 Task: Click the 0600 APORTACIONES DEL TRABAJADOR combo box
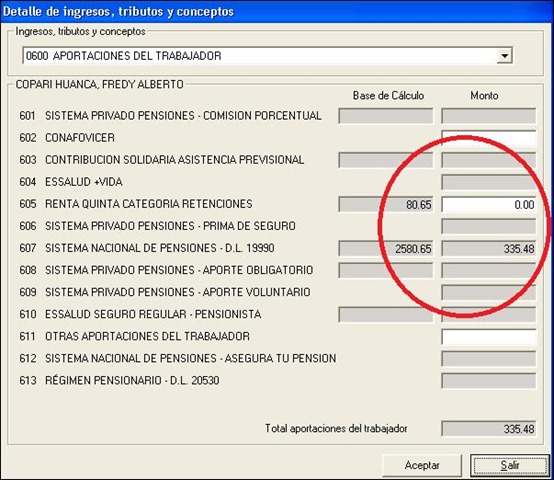click(267, 56)
